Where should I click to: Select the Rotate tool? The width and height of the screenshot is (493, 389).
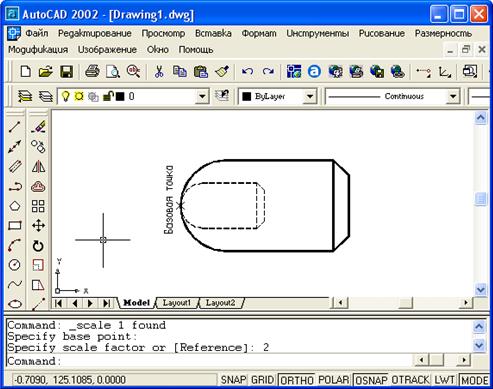click(x=38, y=246)
